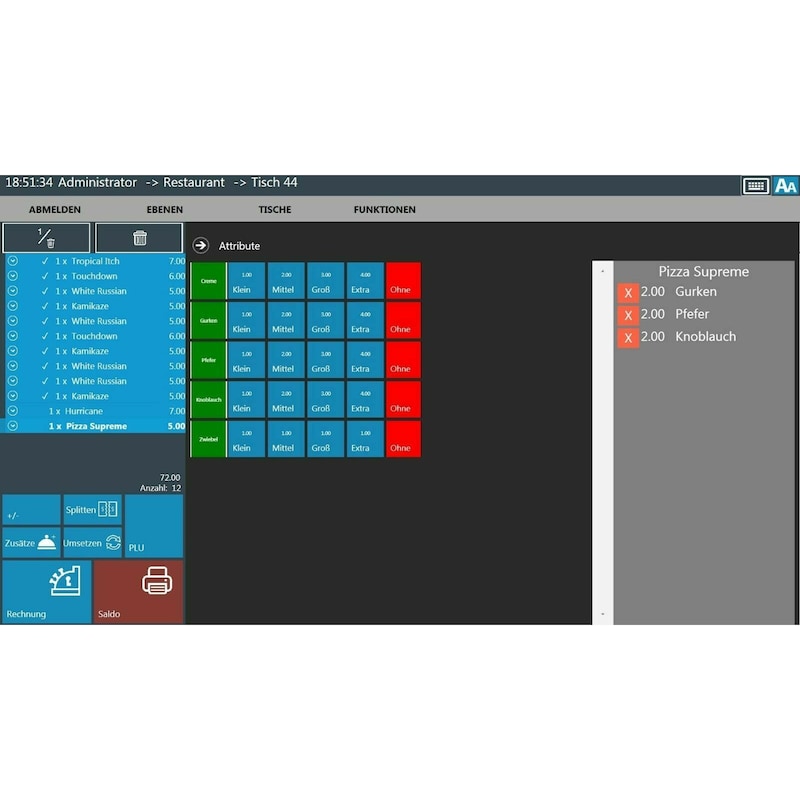The image size is (800, 800).
Task: Click the PLU button
Action: 154,526
